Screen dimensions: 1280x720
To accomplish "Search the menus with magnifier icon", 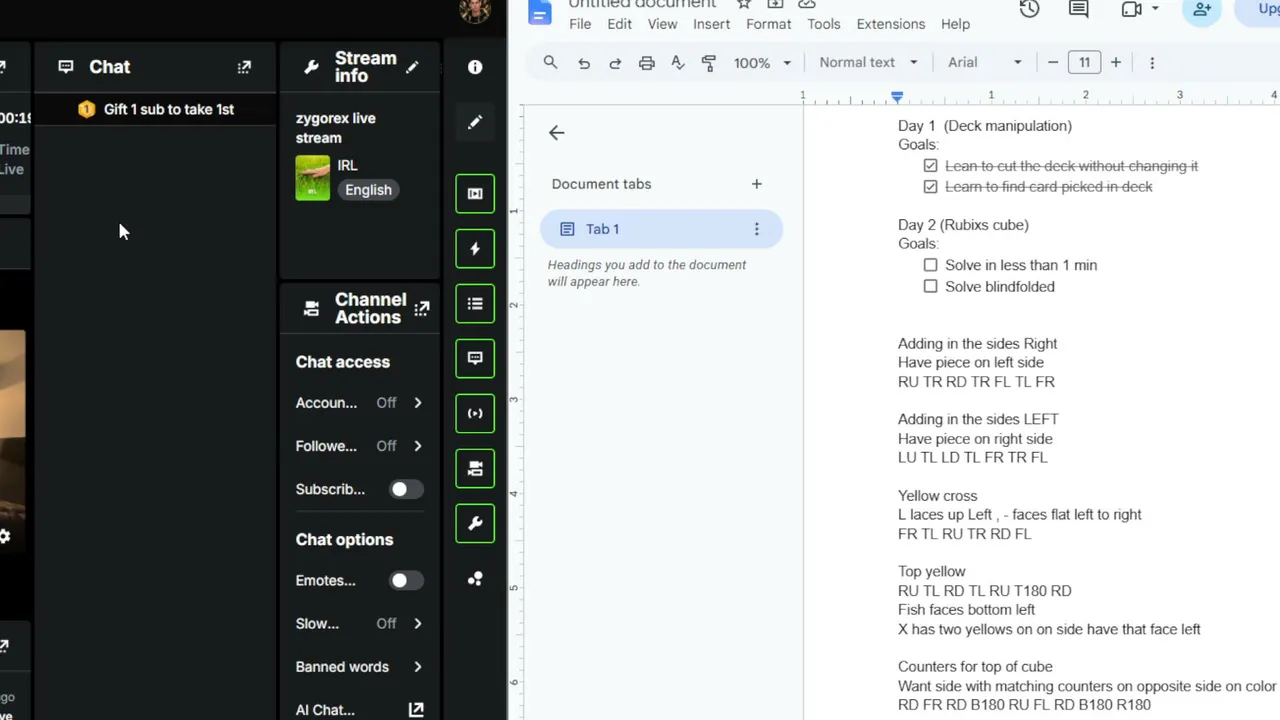I will (550, 62).
